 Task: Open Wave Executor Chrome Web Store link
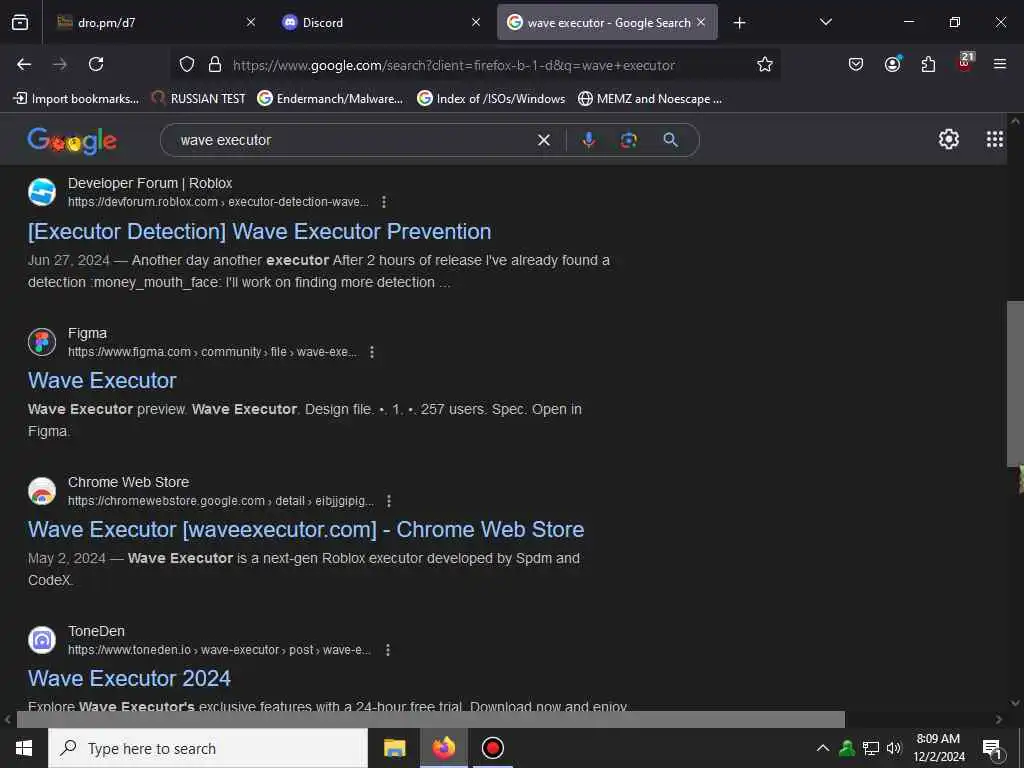pyautogui.click(x=306, y=529)
